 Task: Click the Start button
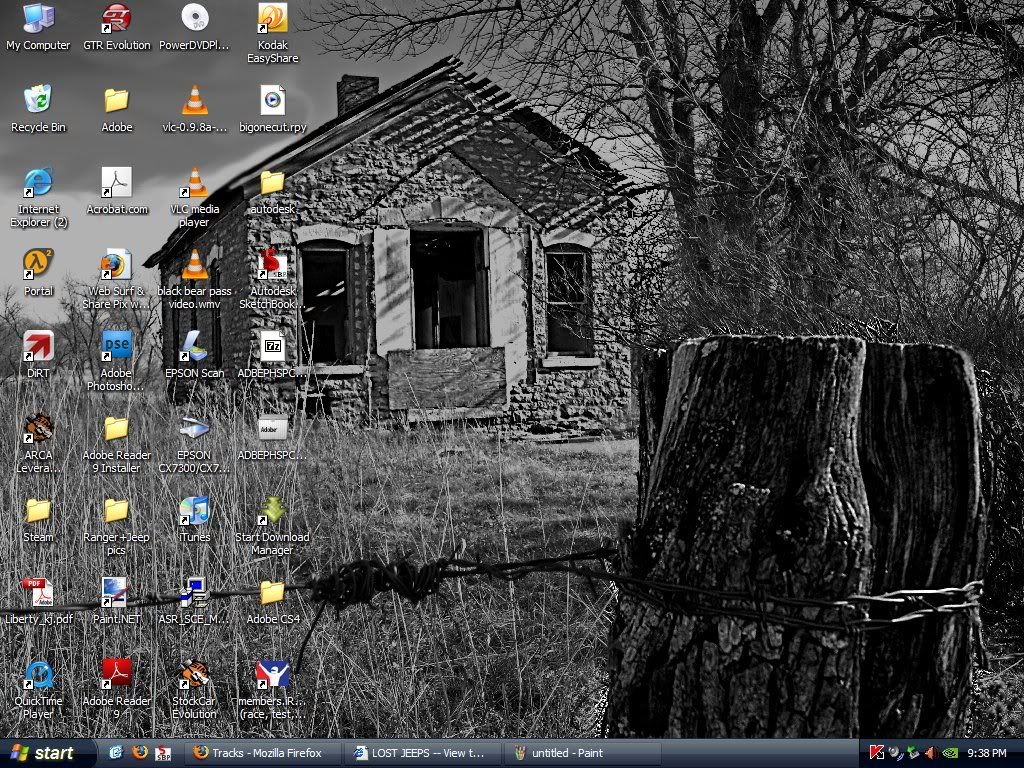(x=42, y=753)
